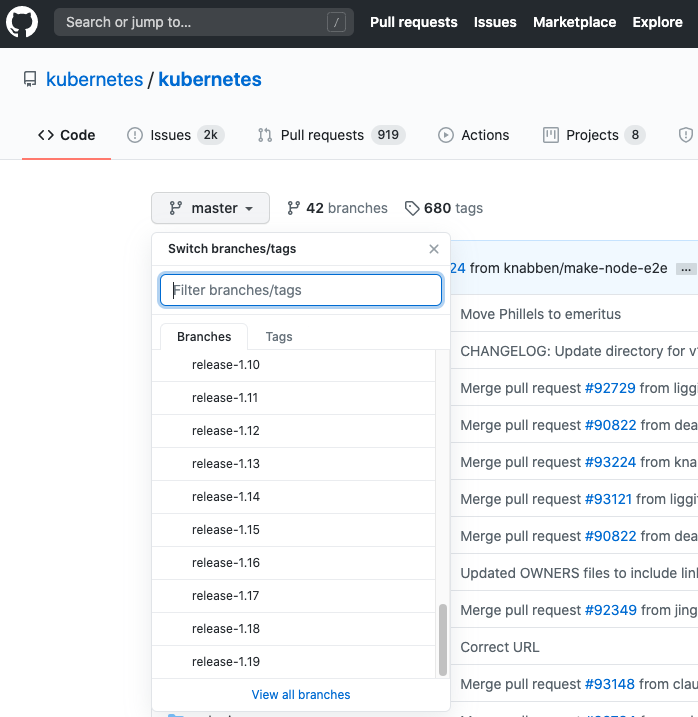Viewport: 698px width, 717px height.
Task: Open the repository Actions tab
Action: point(473,135)
